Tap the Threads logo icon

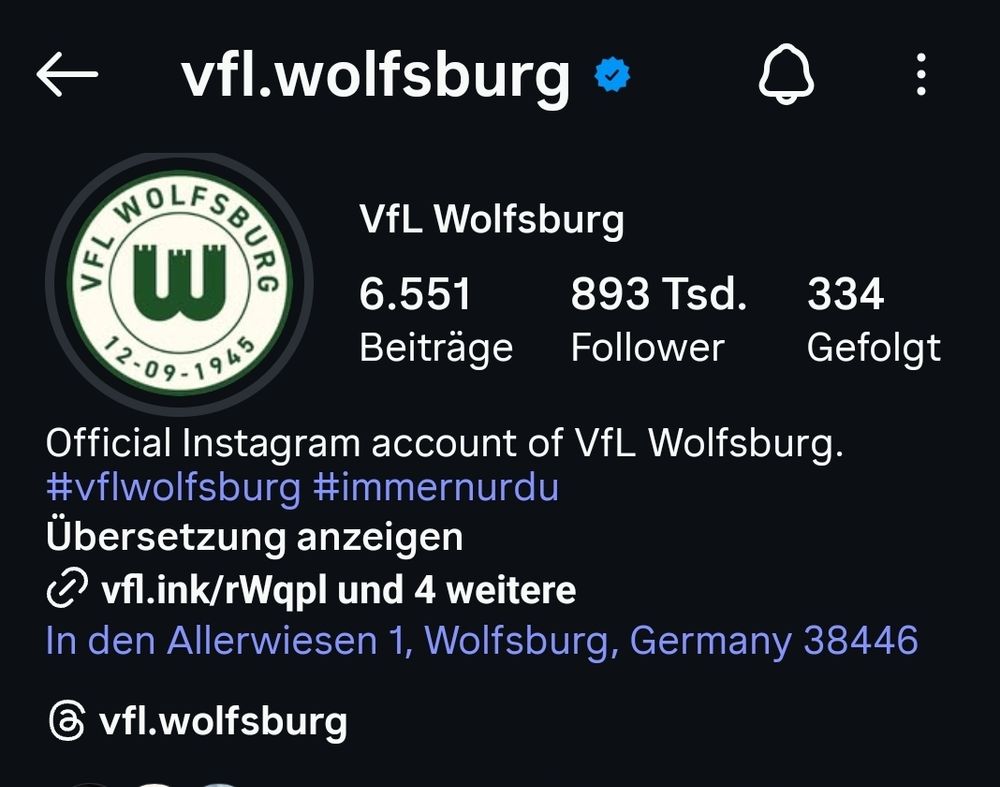tap(67, 721)
